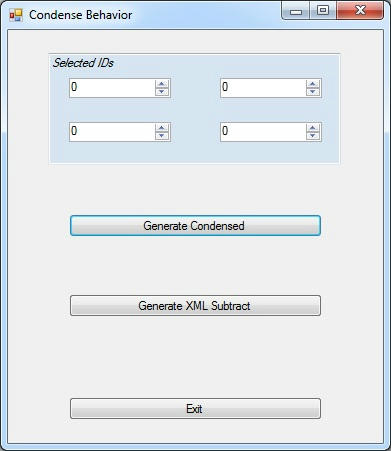This screenshot has width=391, height=451.
Task: Click the Generate Condensed button
Action: click(195, 226)
